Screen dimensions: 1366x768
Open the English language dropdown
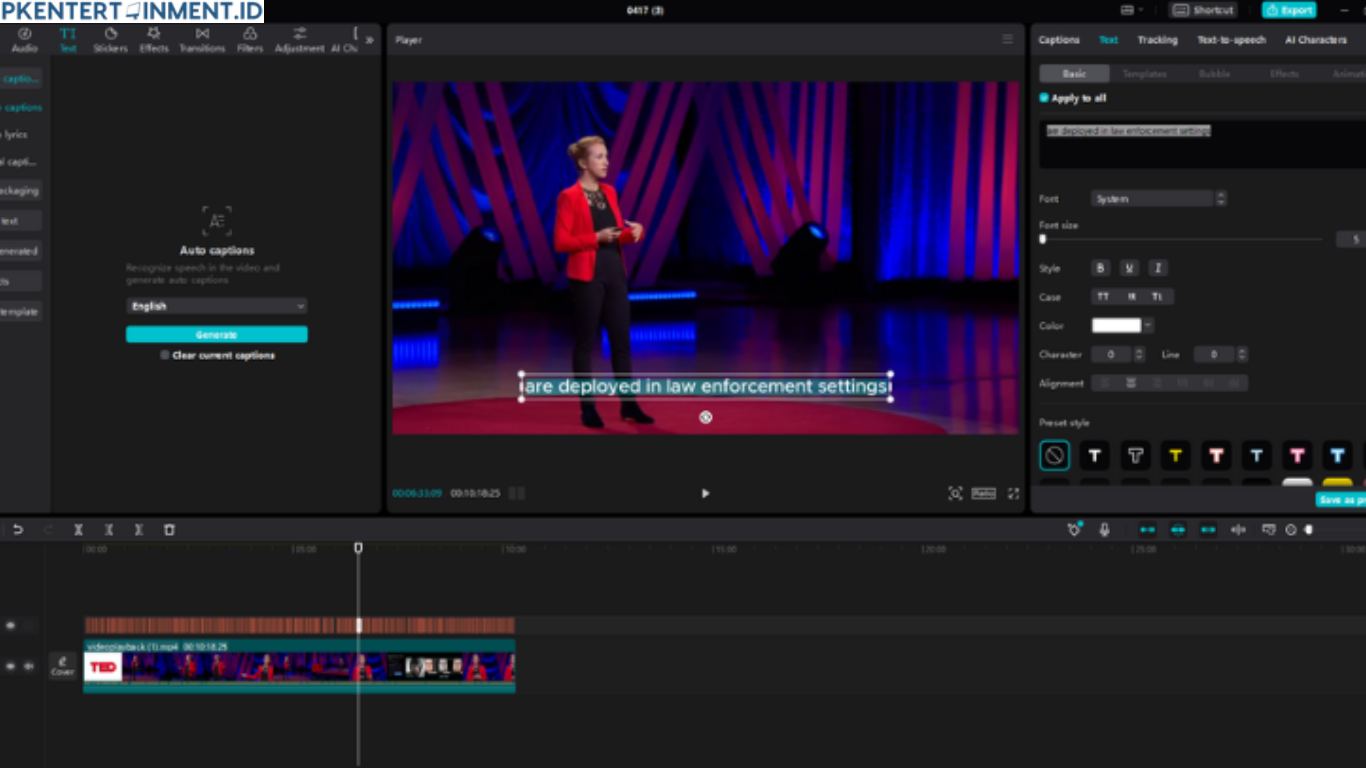216,306
